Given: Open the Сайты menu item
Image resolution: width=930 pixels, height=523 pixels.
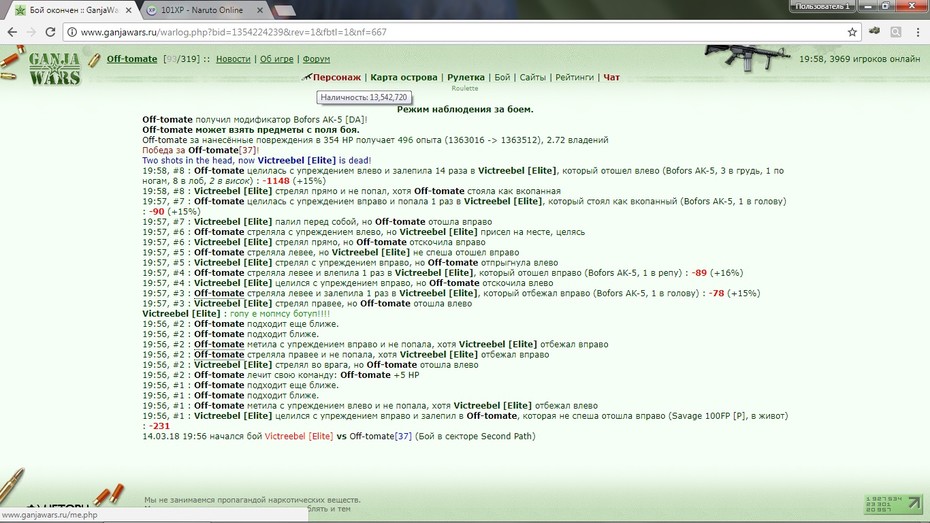Looking at the screenshot, I should (533, 77).
